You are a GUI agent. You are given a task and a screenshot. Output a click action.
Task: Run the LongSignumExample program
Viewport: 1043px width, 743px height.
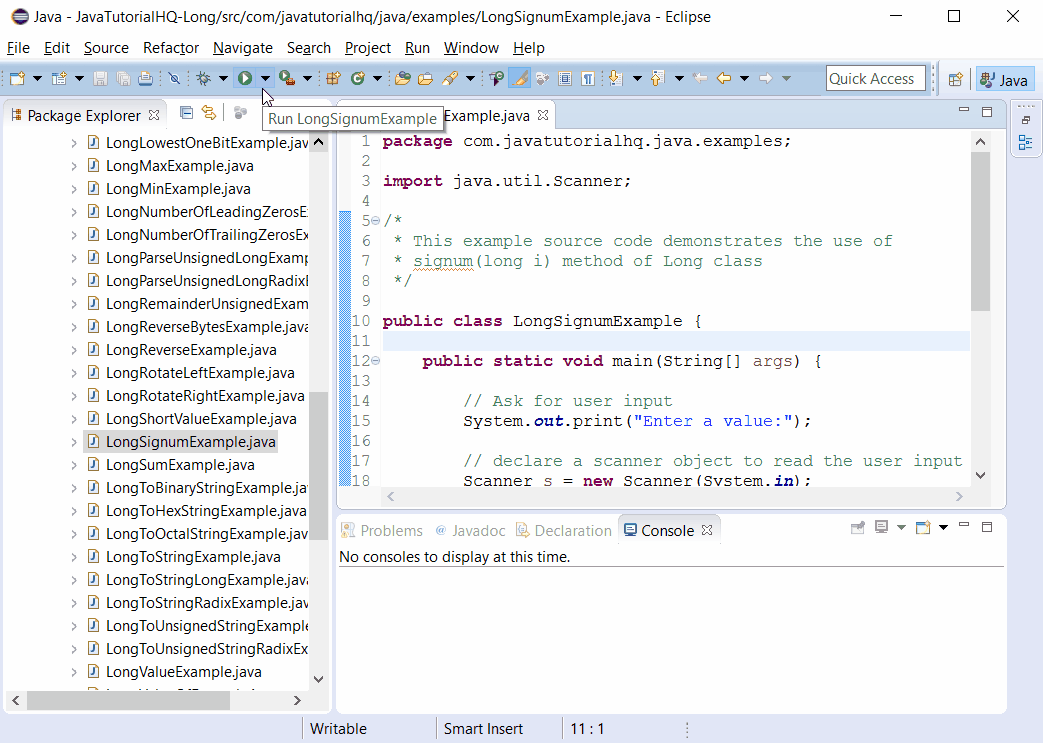tap(245, 77)
